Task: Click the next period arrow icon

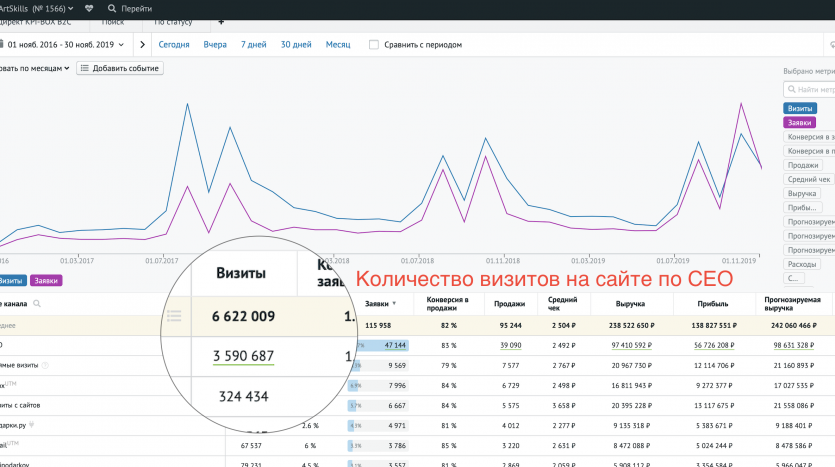Action: 143,45
